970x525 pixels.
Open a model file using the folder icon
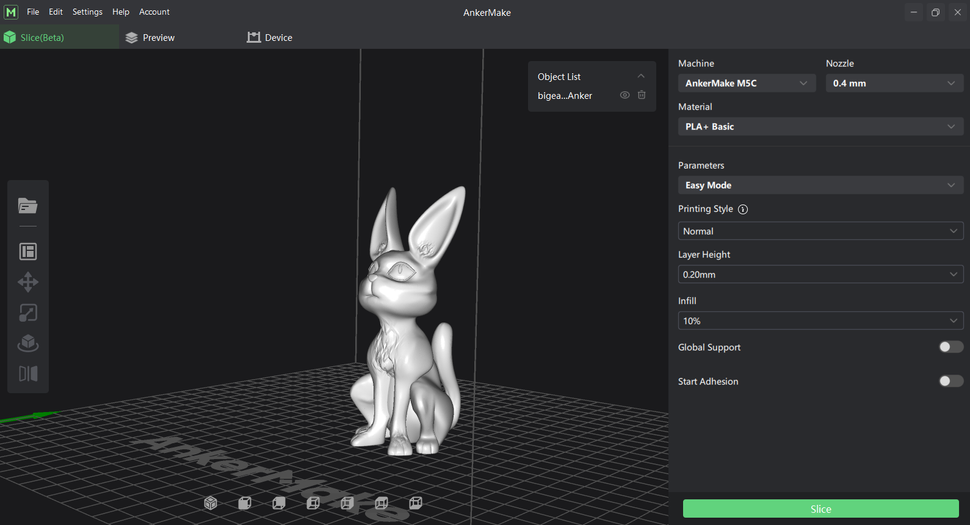coord(28,206)
